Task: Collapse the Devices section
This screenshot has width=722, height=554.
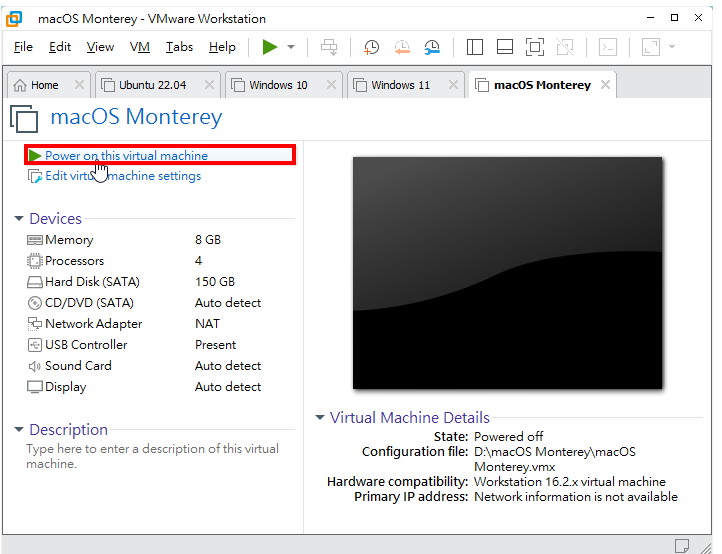Action: [18, 218]
